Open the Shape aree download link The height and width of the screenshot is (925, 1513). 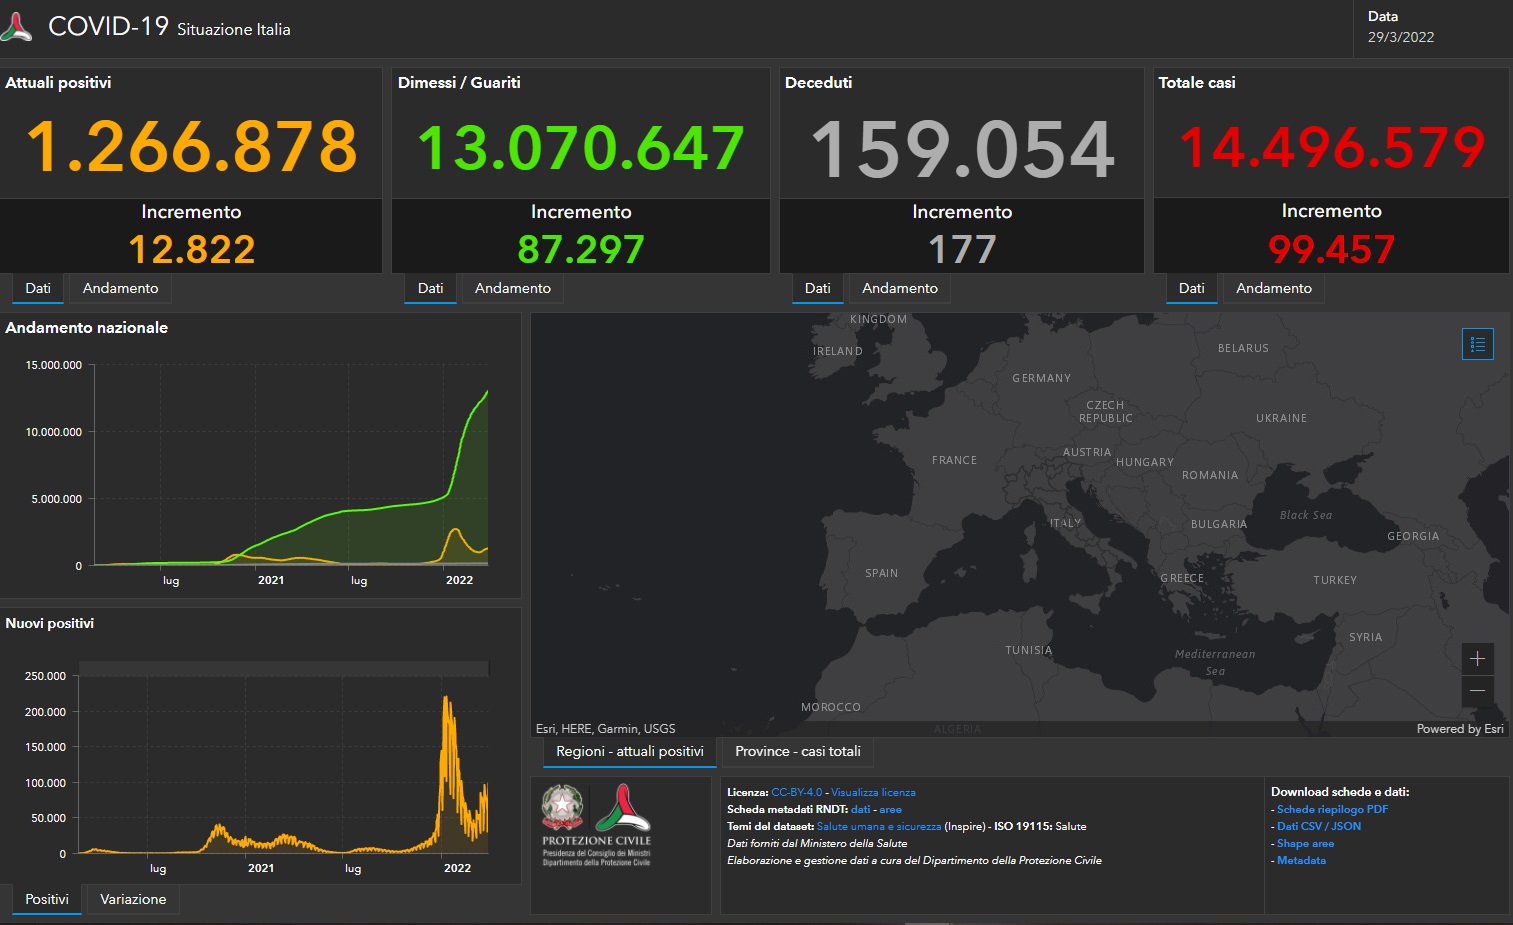tap(1306, 843)
